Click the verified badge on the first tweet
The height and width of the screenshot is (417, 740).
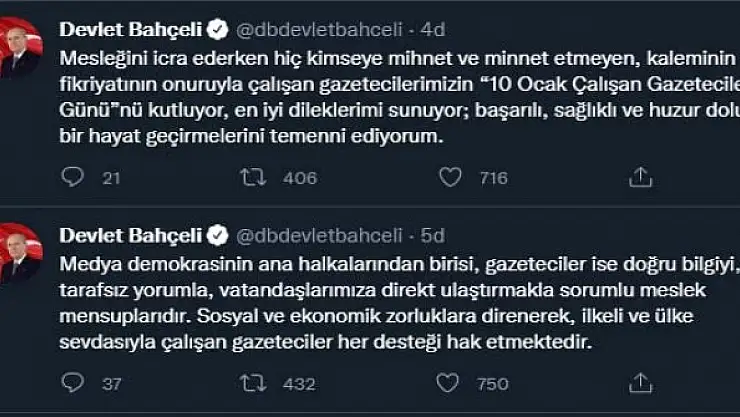pyautogui.click(x=215, y=28)
